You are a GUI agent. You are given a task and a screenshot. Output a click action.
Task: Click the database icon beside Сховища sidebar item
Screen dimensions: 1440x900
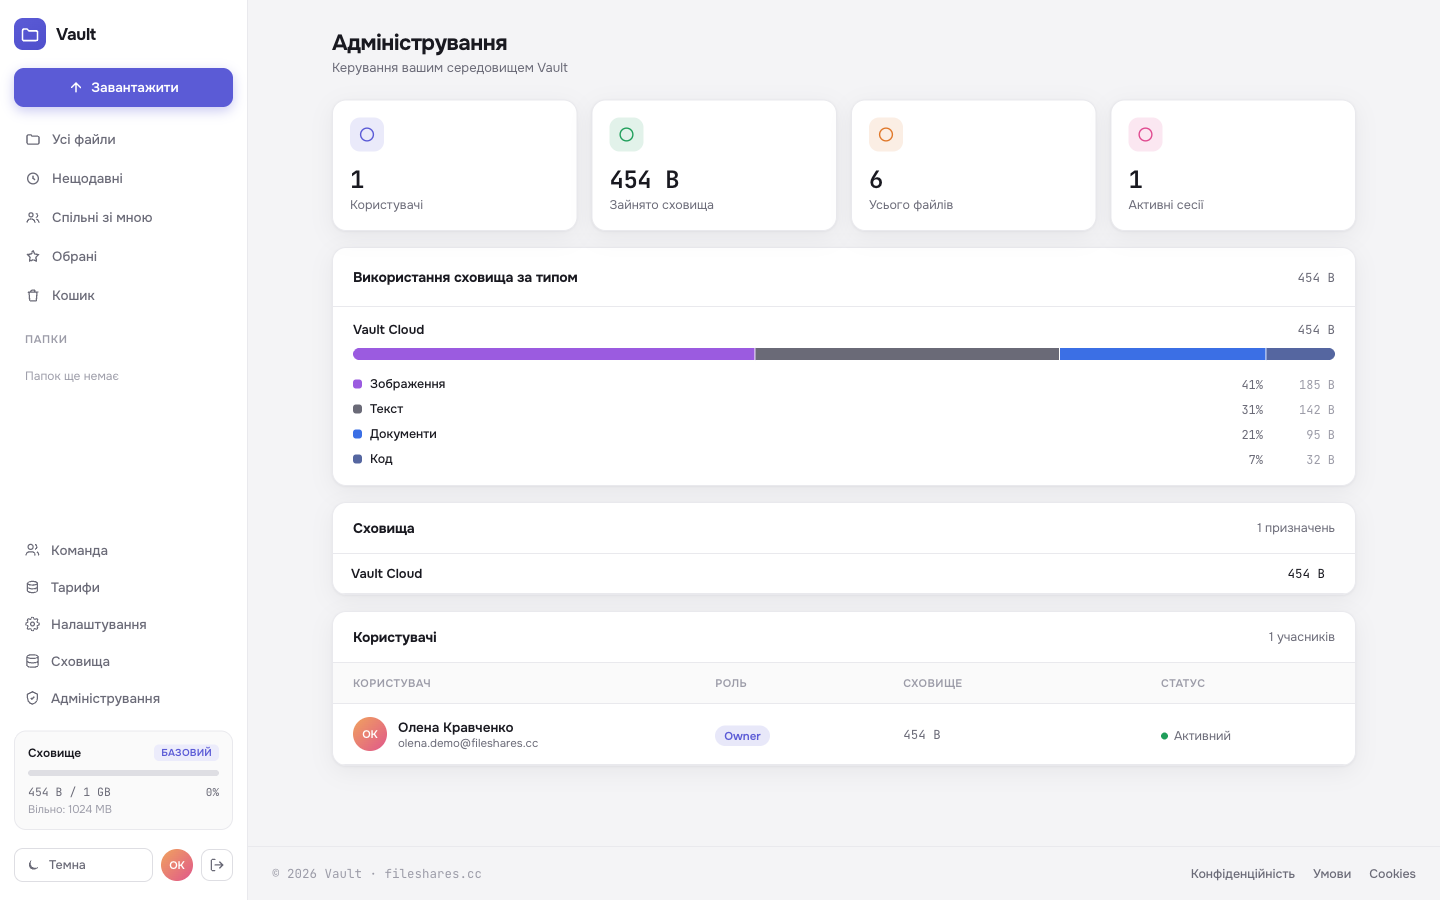[32, 661]
